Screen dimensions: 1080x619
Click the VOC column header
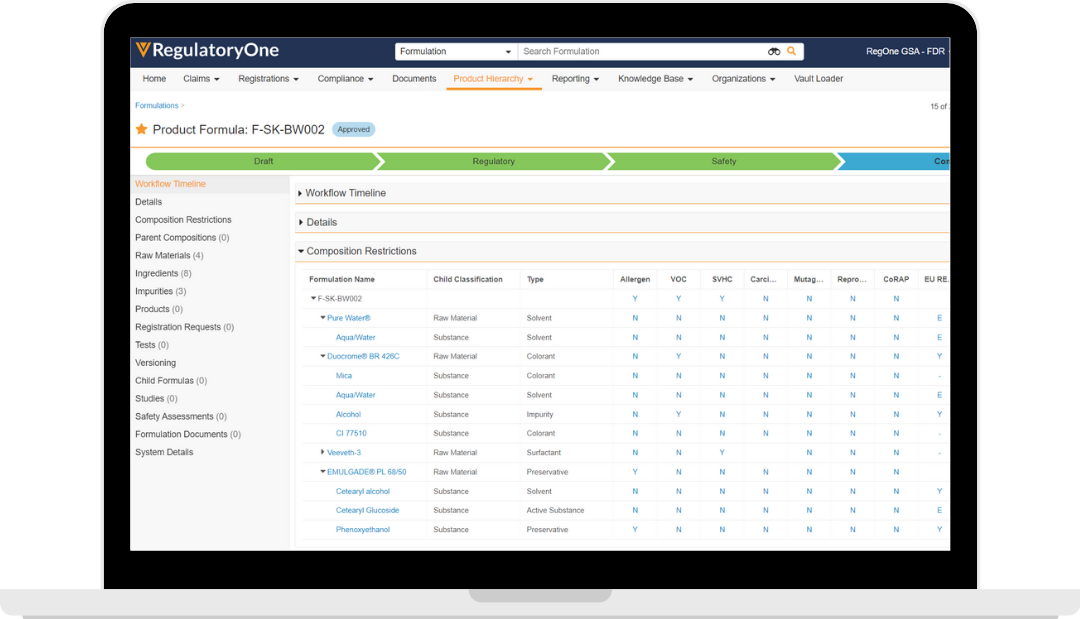pos(678,280)
